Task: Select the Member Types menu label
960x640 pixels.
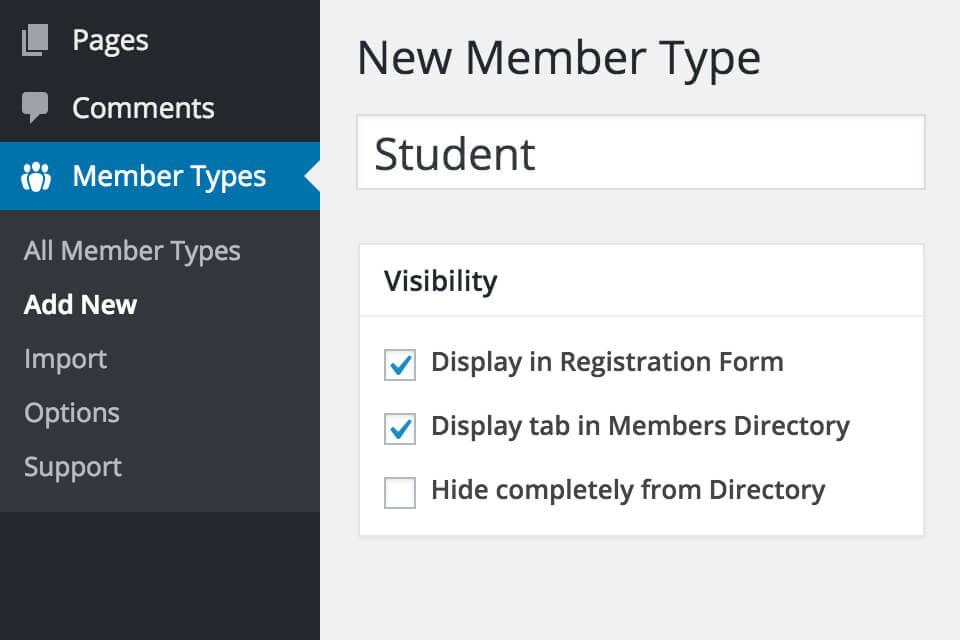Action: pyautogui.click(x=169, y=176)
